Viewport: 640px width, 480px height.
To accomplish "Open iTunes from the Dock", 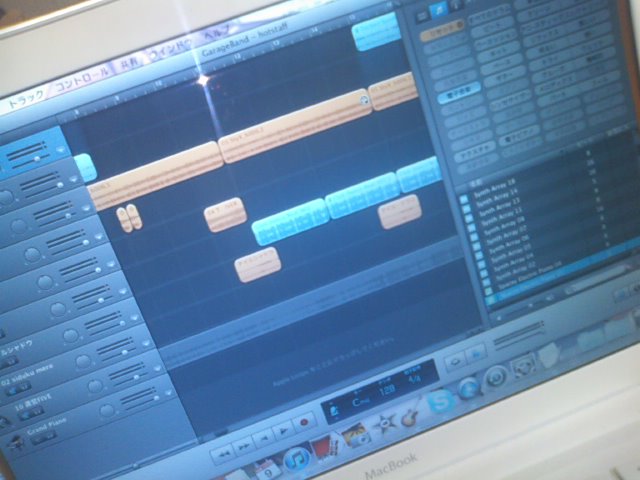I will pos(297,460).
